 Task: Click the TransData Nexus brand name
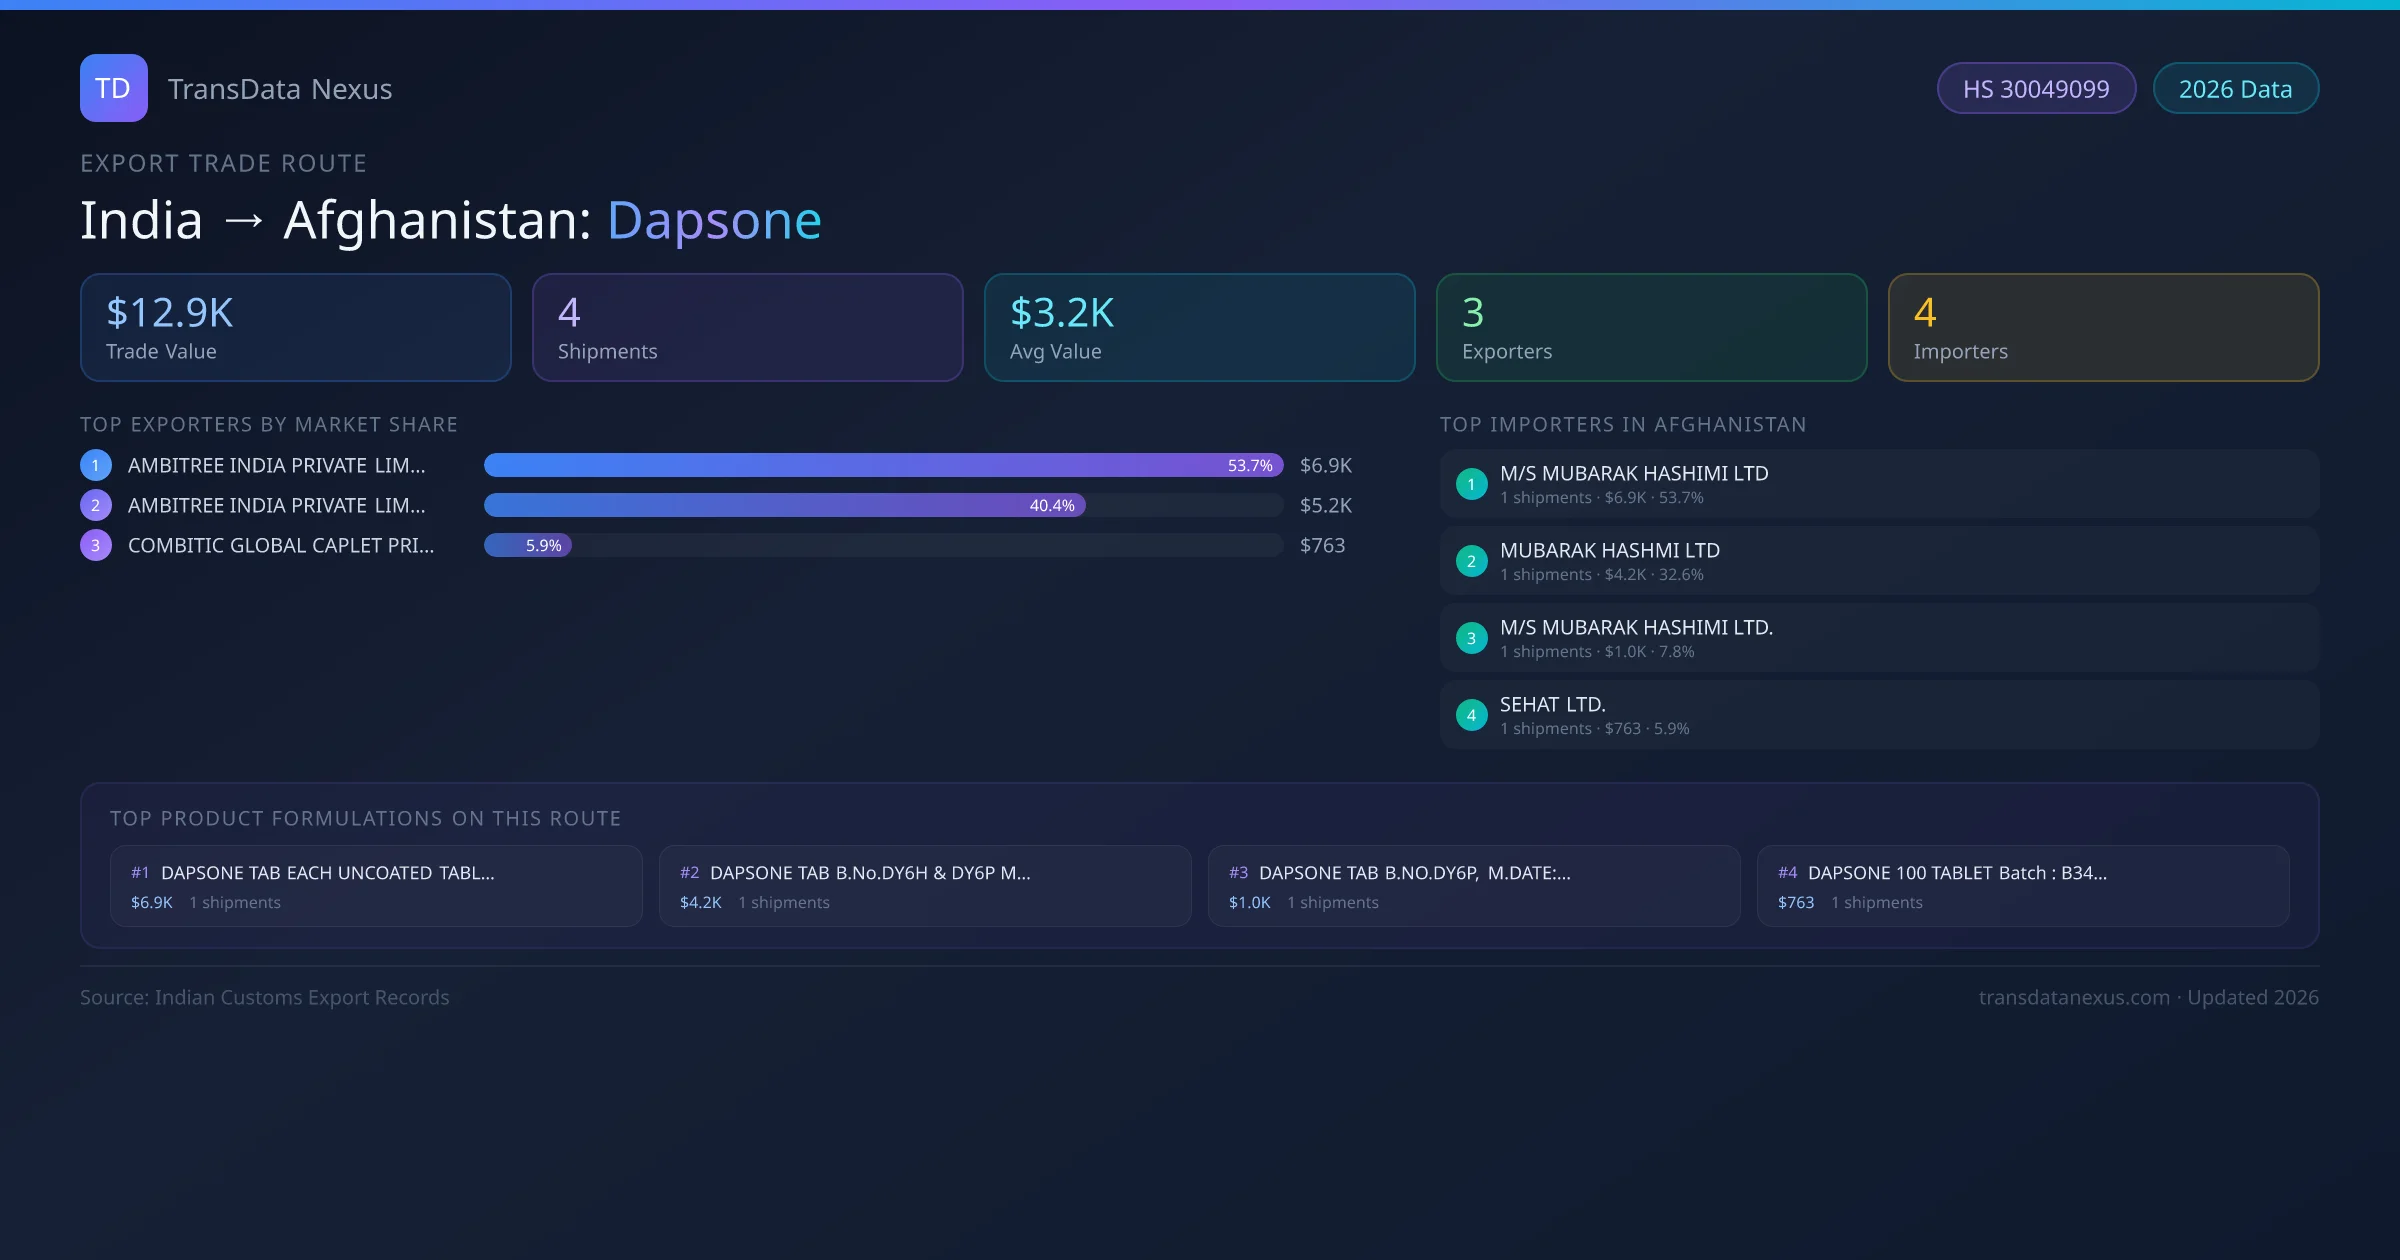[x=280, y=89]
